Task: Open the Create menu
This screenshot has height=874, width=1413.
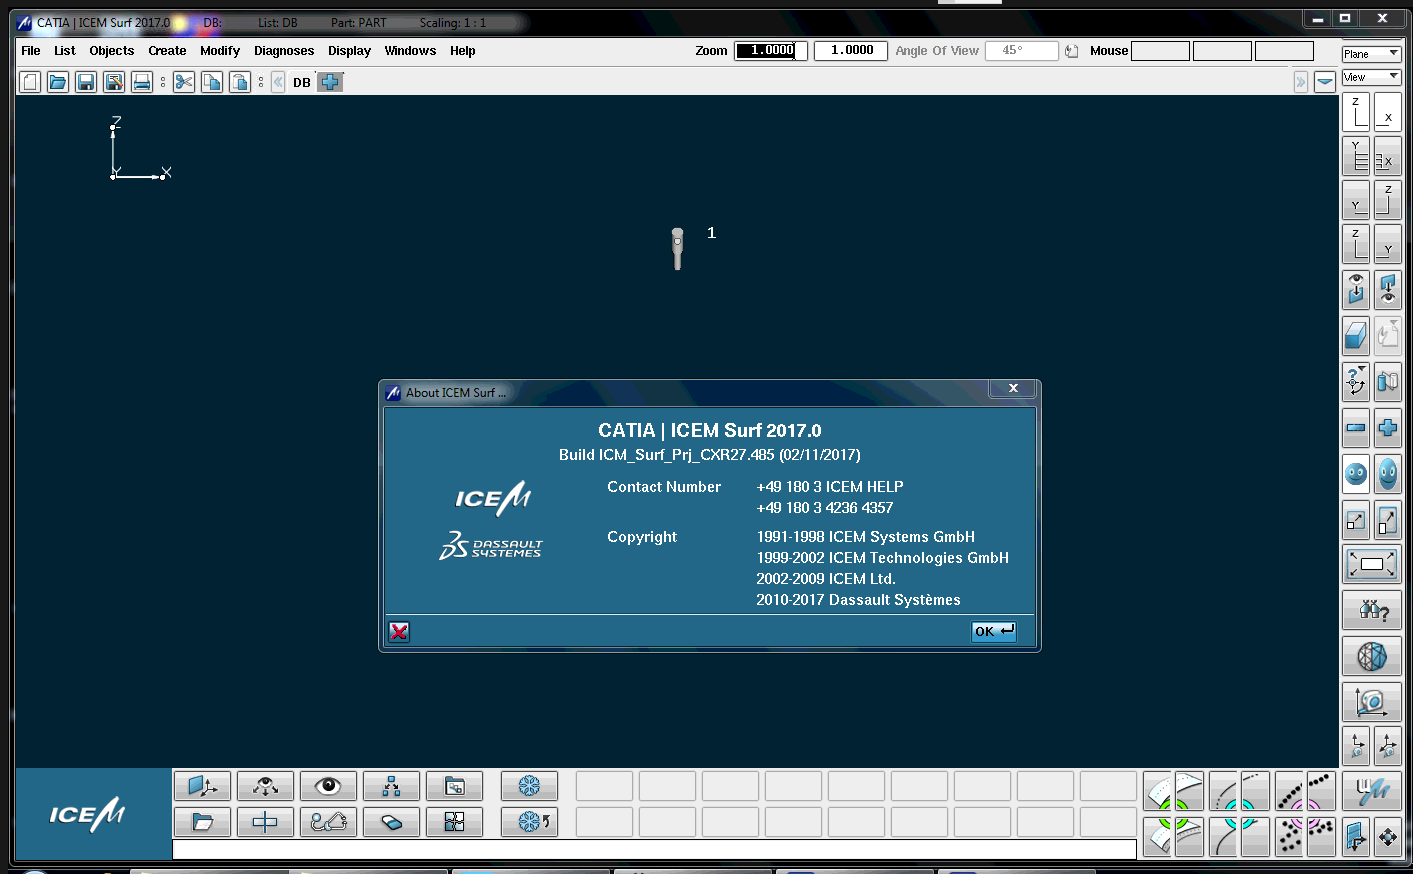Action: [167, 51]
